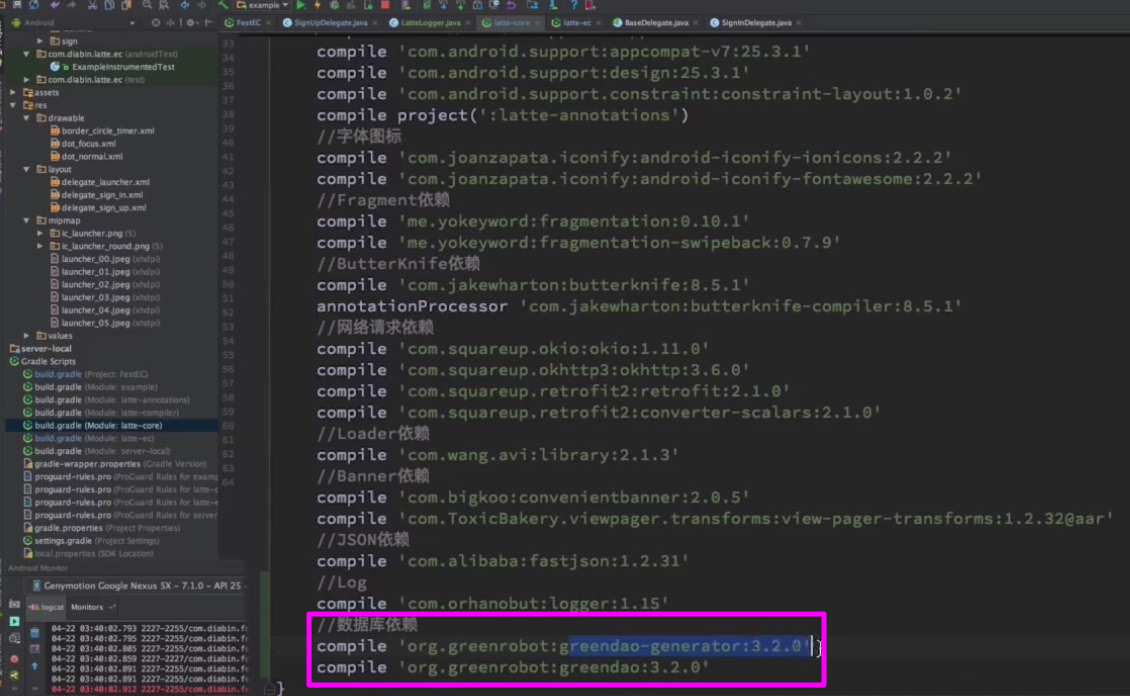Expand the values folder

tap(27, 336)
